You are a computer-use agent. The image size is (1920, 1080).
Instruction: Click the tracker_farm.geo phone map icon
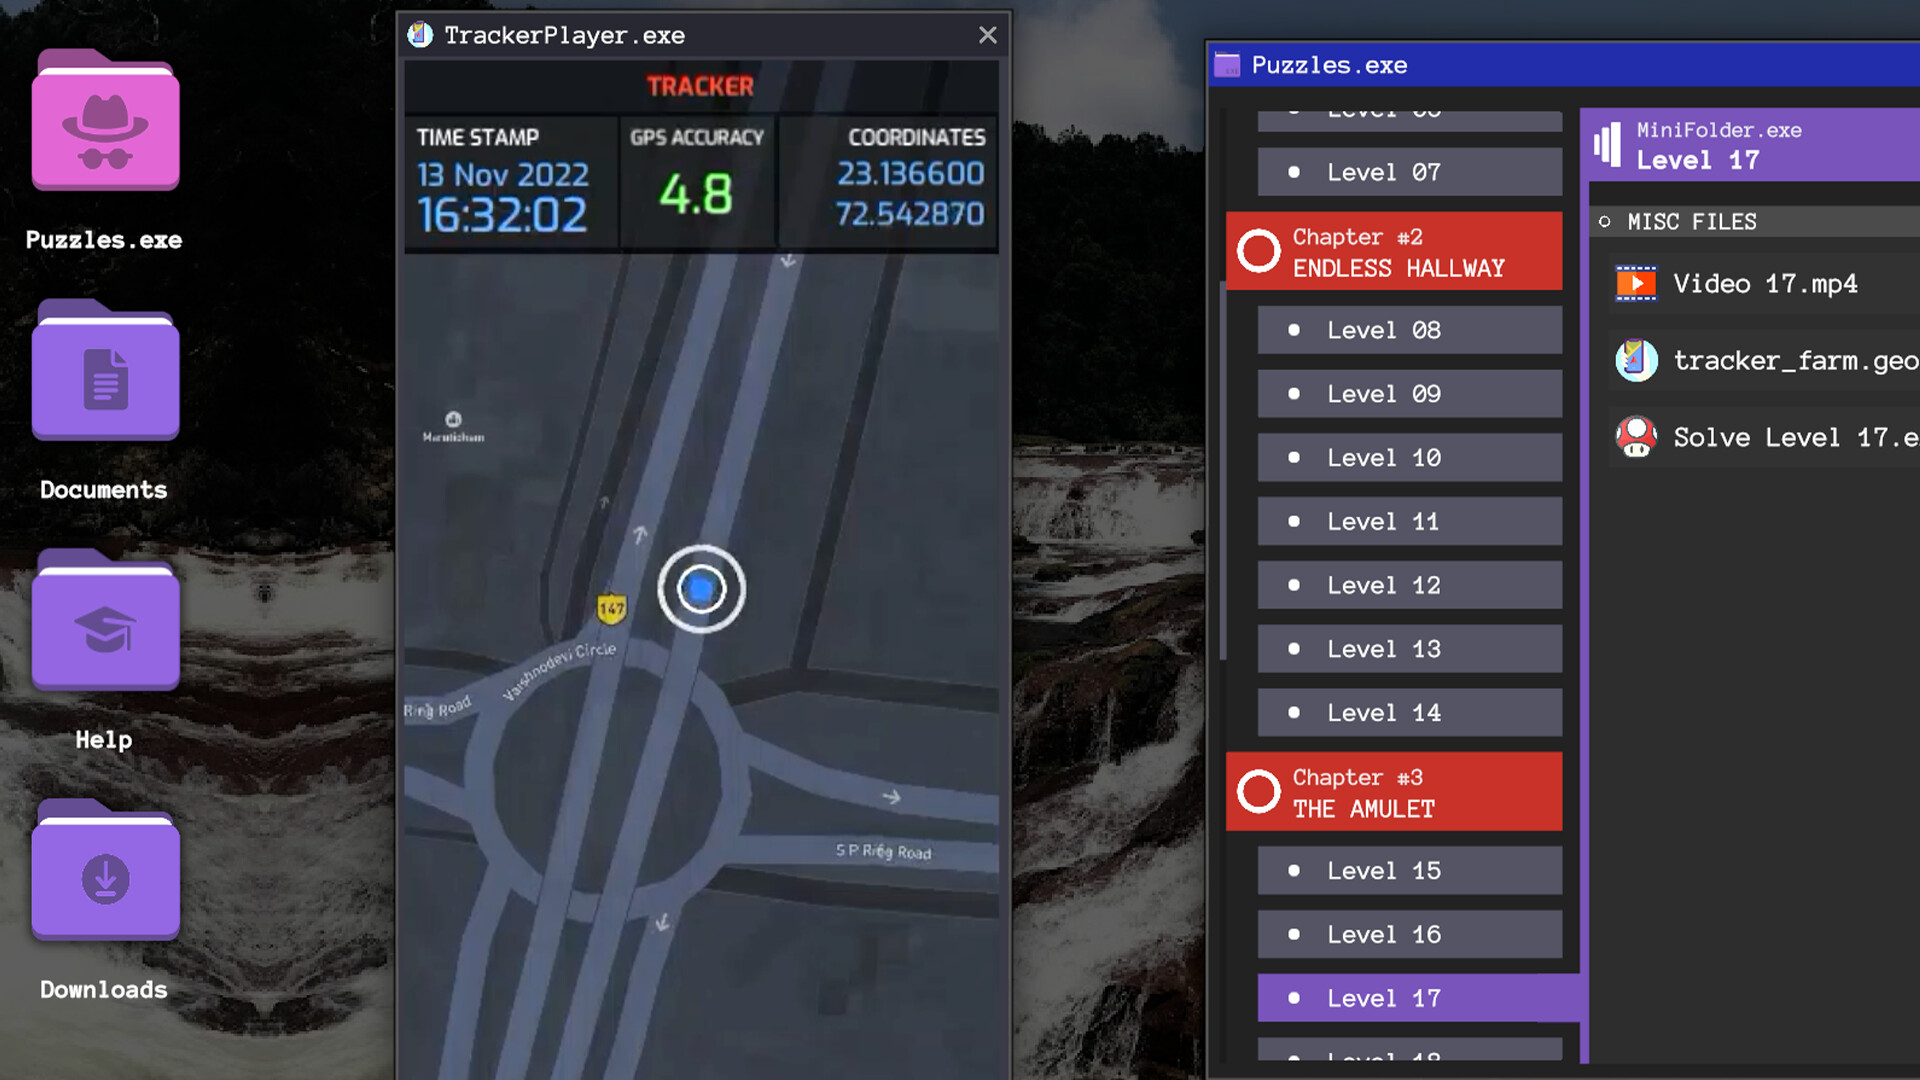[x=1638, y=360]
